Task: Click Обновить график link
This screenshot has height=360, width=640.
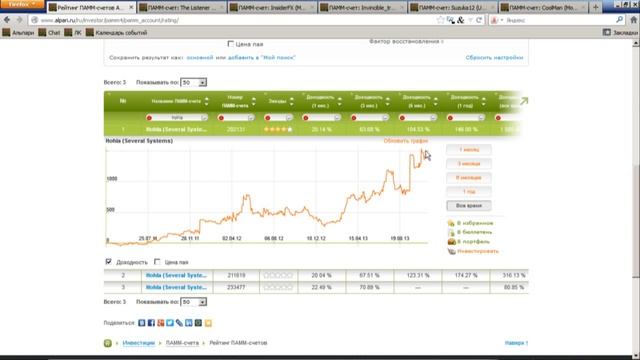Action: coord(406,141)
